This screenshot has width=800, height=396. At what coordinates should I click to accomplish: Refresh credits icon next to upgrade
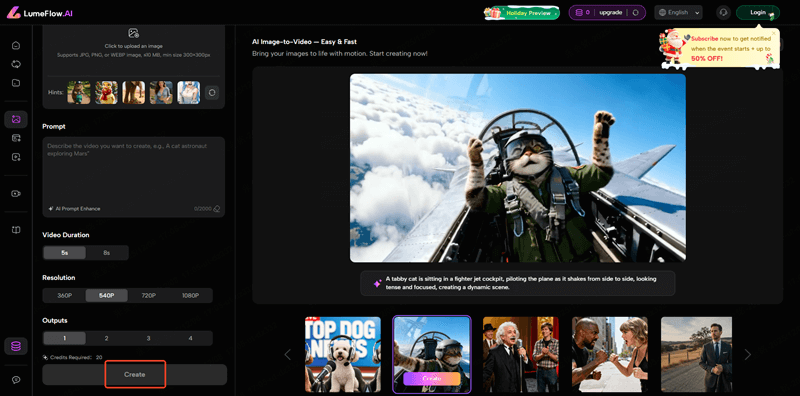(635, 13)
